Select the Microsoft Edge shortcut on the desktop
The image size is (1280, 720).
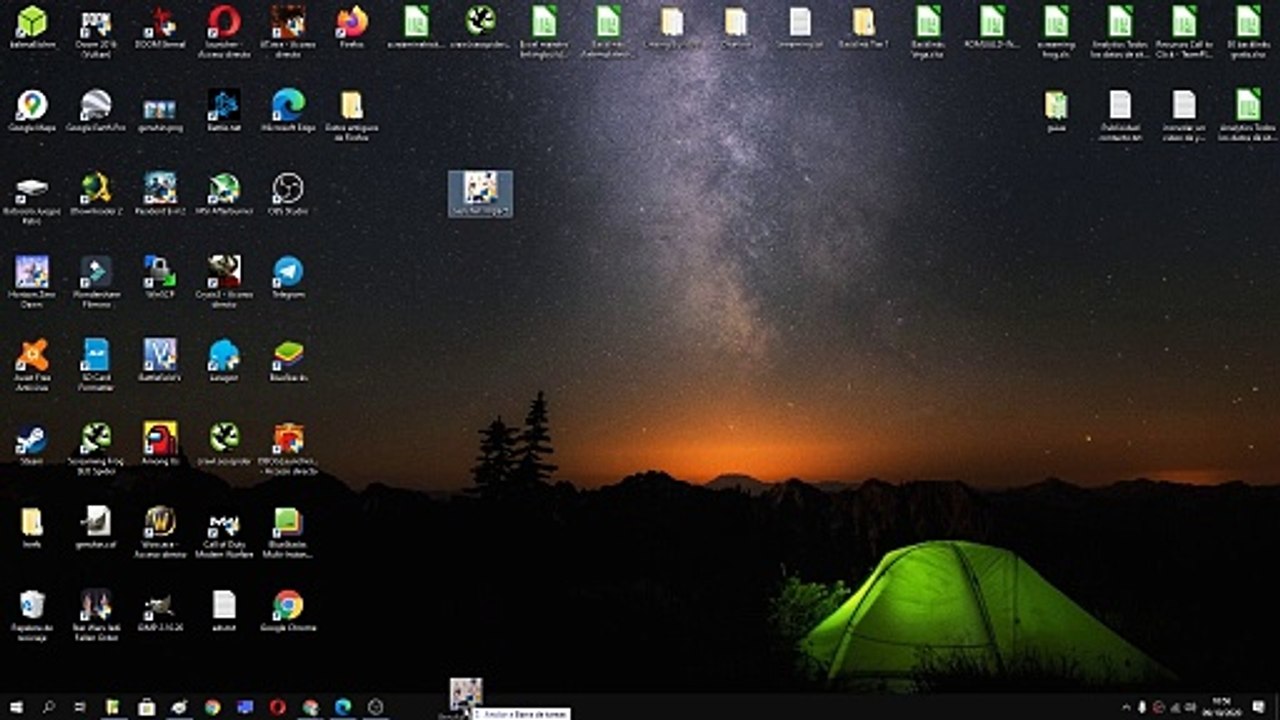pyautogui.click(x=288, y=112)
